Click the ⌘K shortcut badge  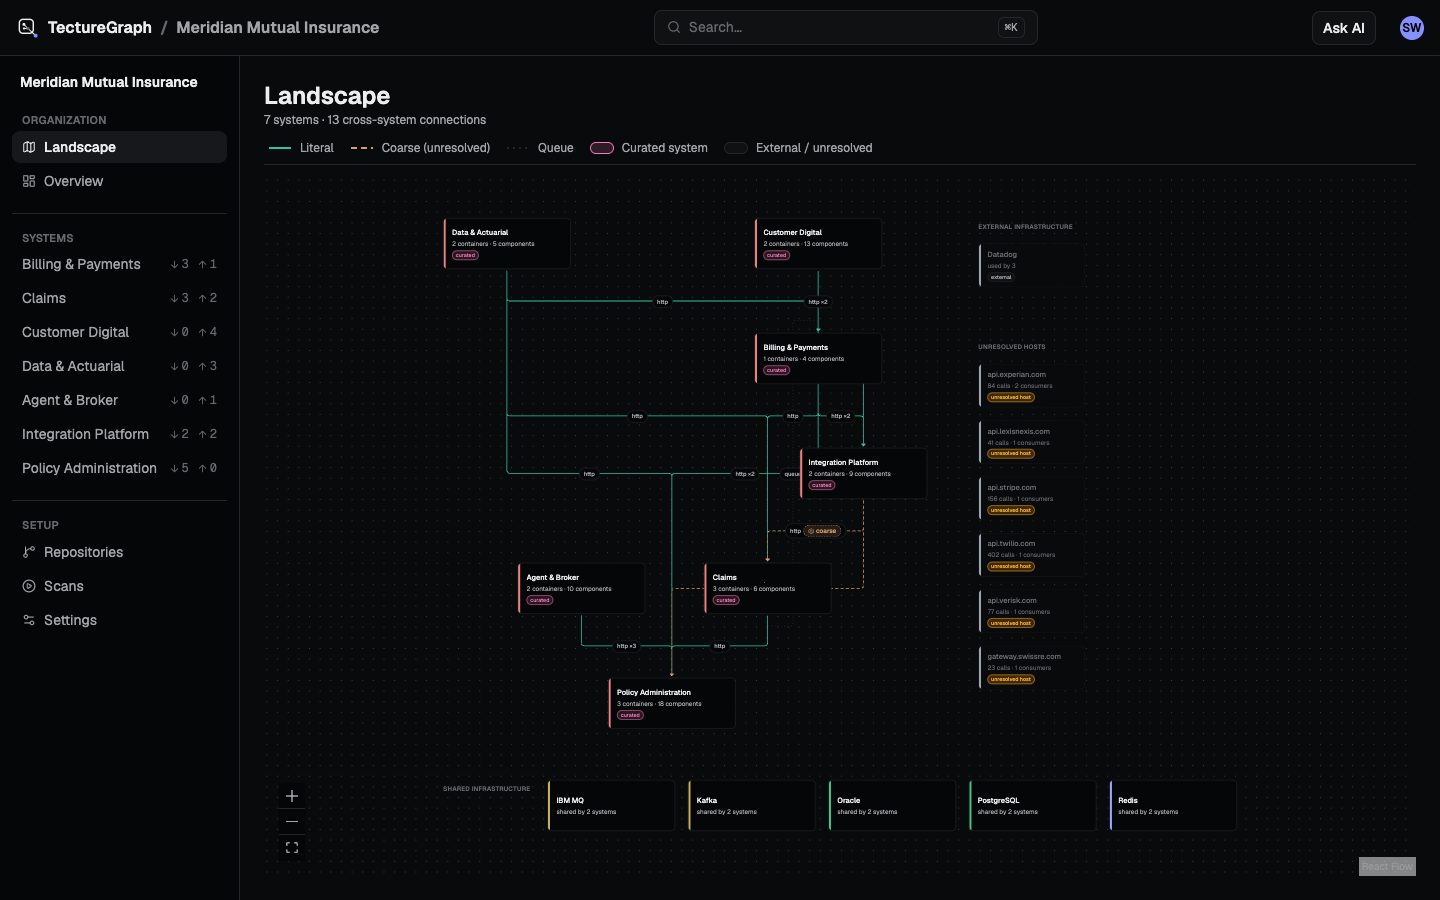coord(1011,28)
